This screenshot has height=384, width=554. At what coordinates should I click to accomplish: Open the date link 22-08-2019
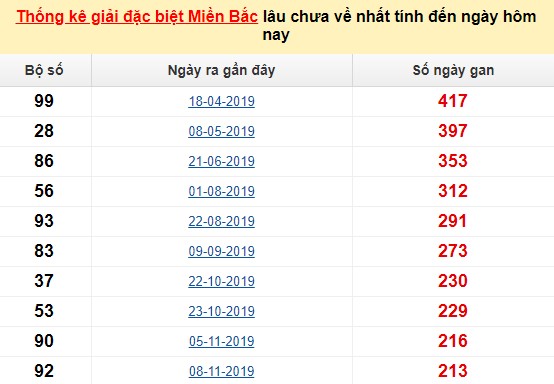pyautogui.click(x=222, y=221)
